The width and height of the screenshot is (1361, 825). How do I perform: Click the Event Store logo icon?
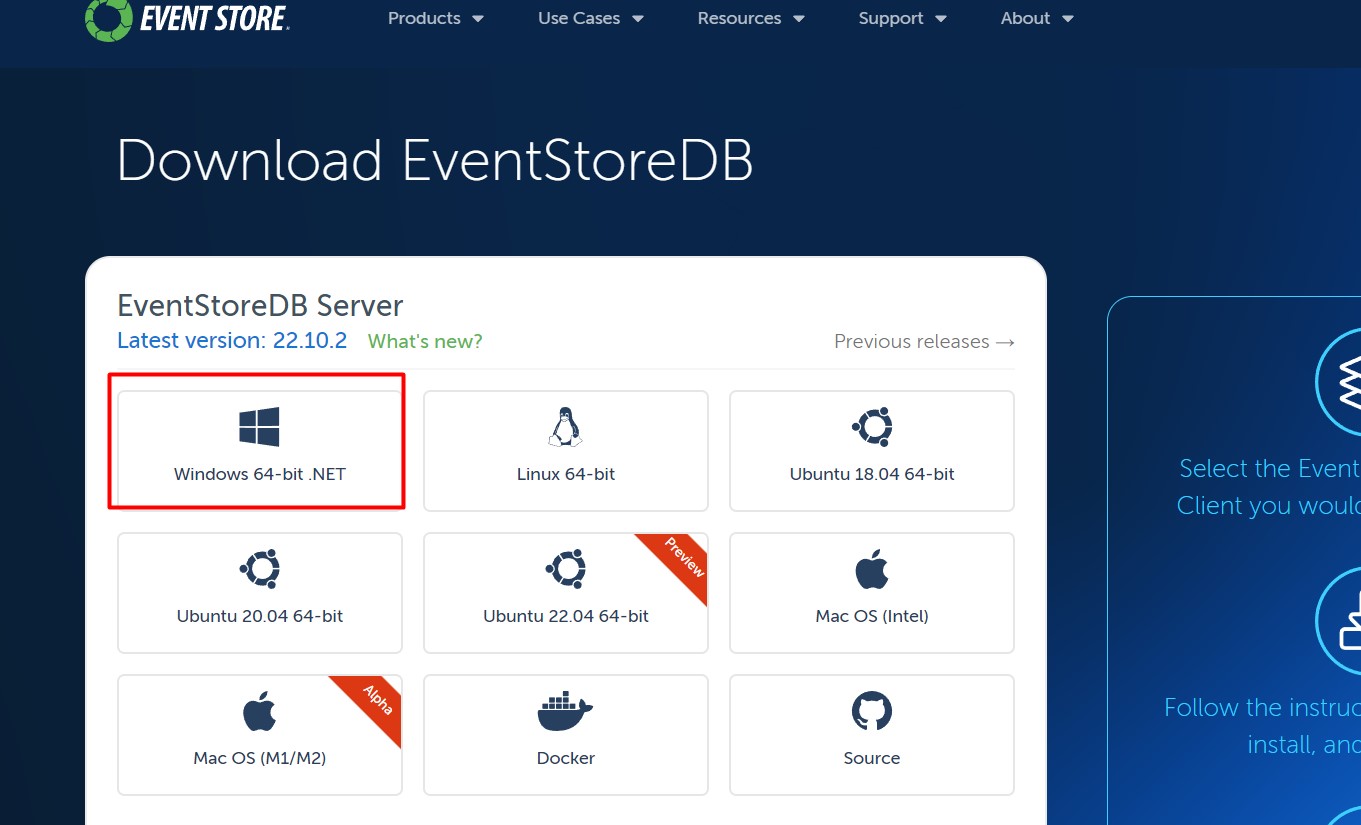[x=108, y=19]
